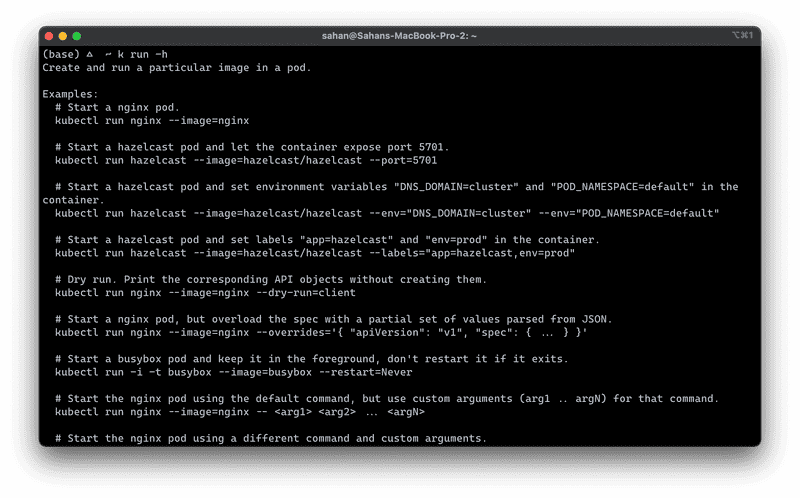The image size is (800, 498).
Task: Click command containing --env="DNS_DOMAIN=cluster"
Action: [x=387, y=213]
